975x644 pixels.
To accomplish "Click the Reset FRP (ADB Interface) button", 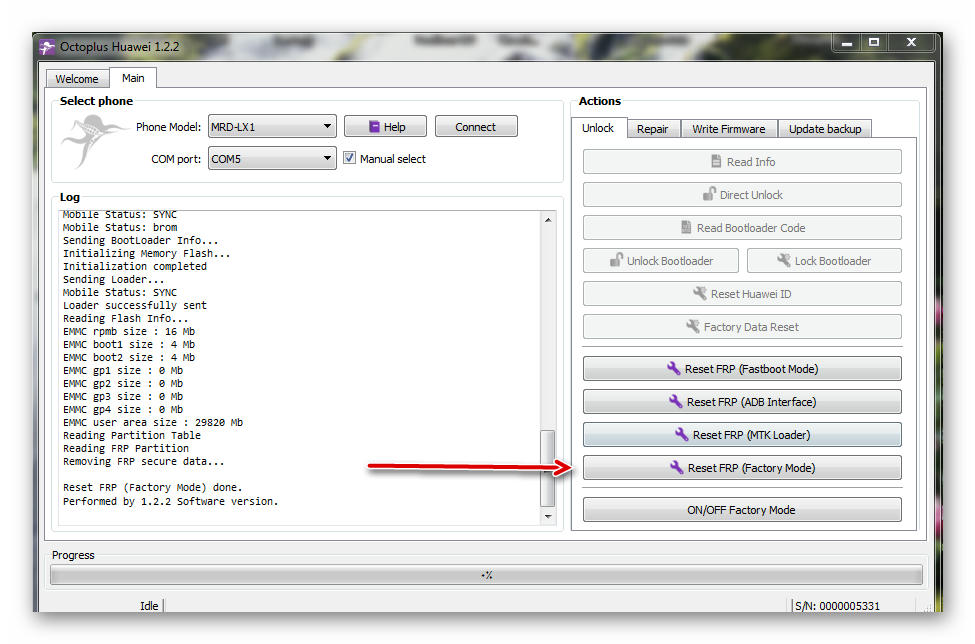I will (x=742, y=402).
